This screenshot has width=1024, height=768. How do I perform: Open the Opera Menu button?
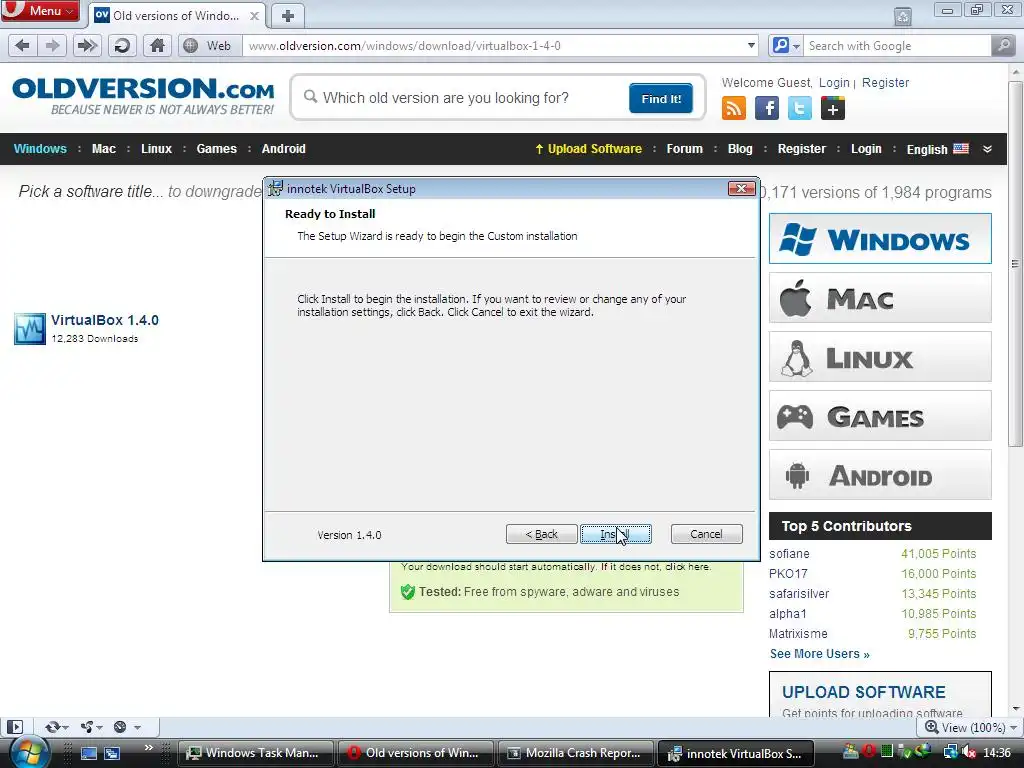pos(40,10)
